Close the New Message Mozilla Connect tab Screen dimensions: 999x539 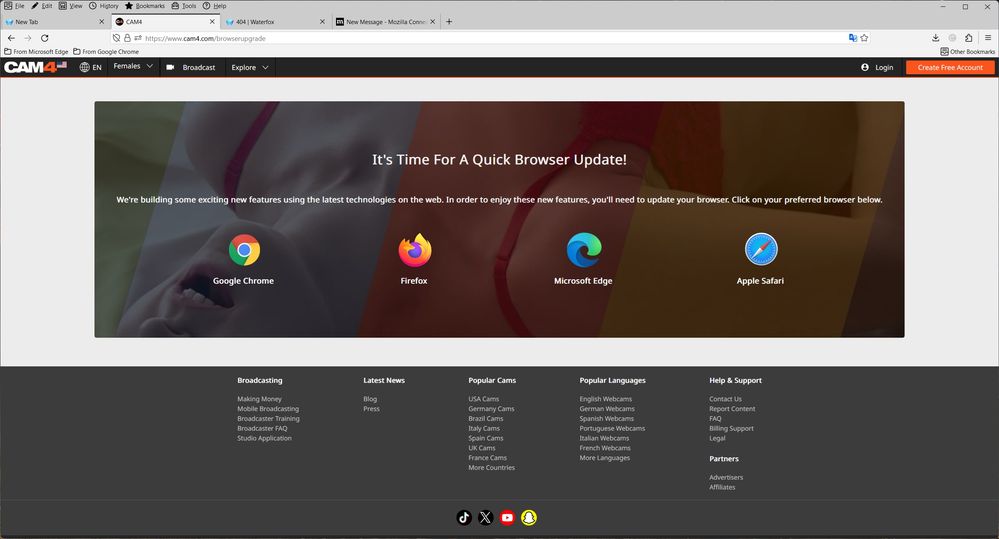pyautogui.click(x=433, y=22)
